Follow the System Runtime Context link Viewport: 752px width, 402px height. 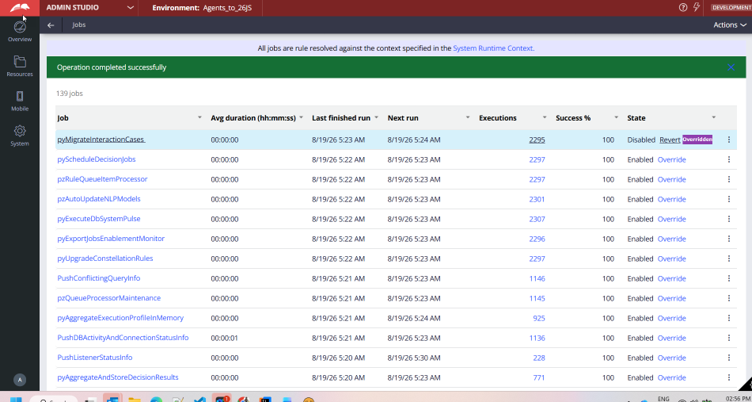[x=494, y=48]
